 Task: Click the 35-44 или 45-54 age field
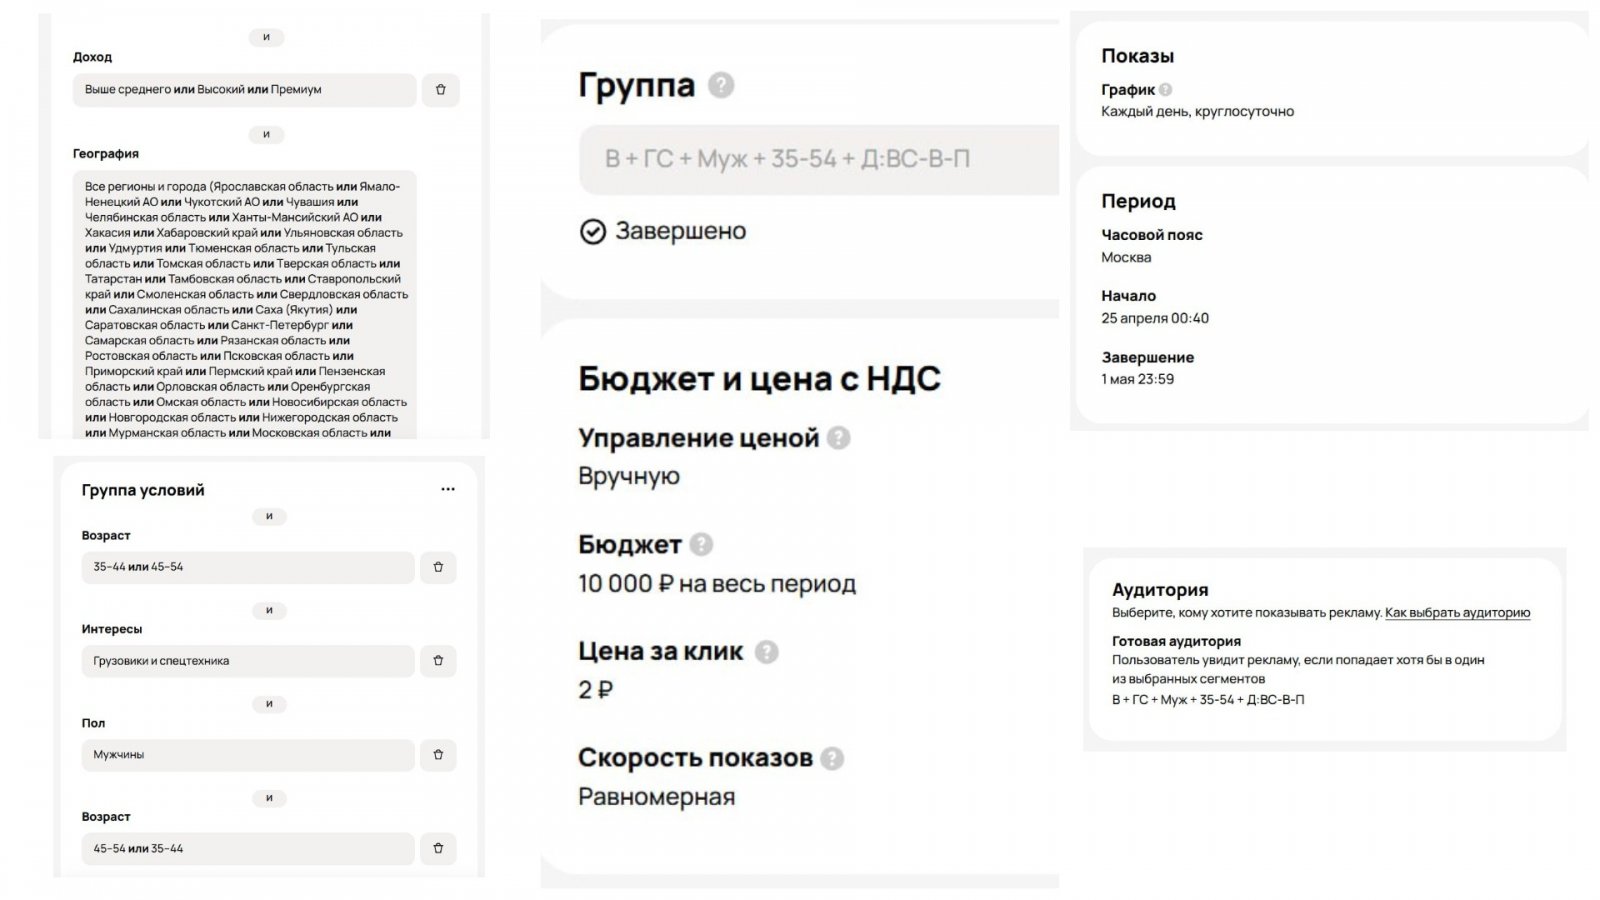(248, 567)
